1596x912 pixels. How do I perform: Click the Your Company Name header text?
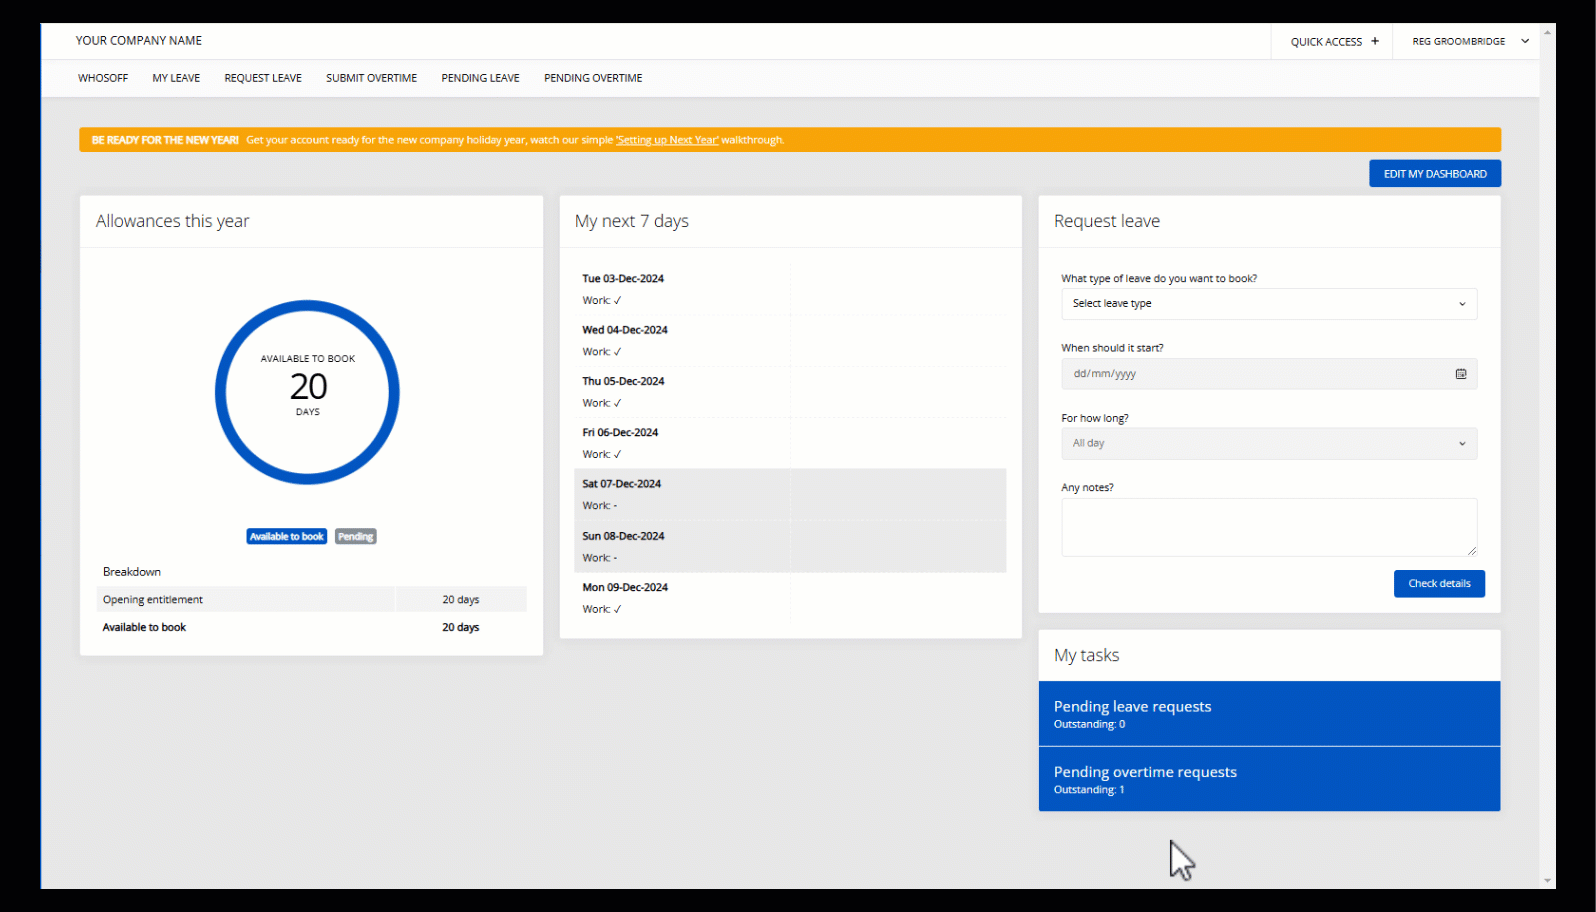coord(139,41)
